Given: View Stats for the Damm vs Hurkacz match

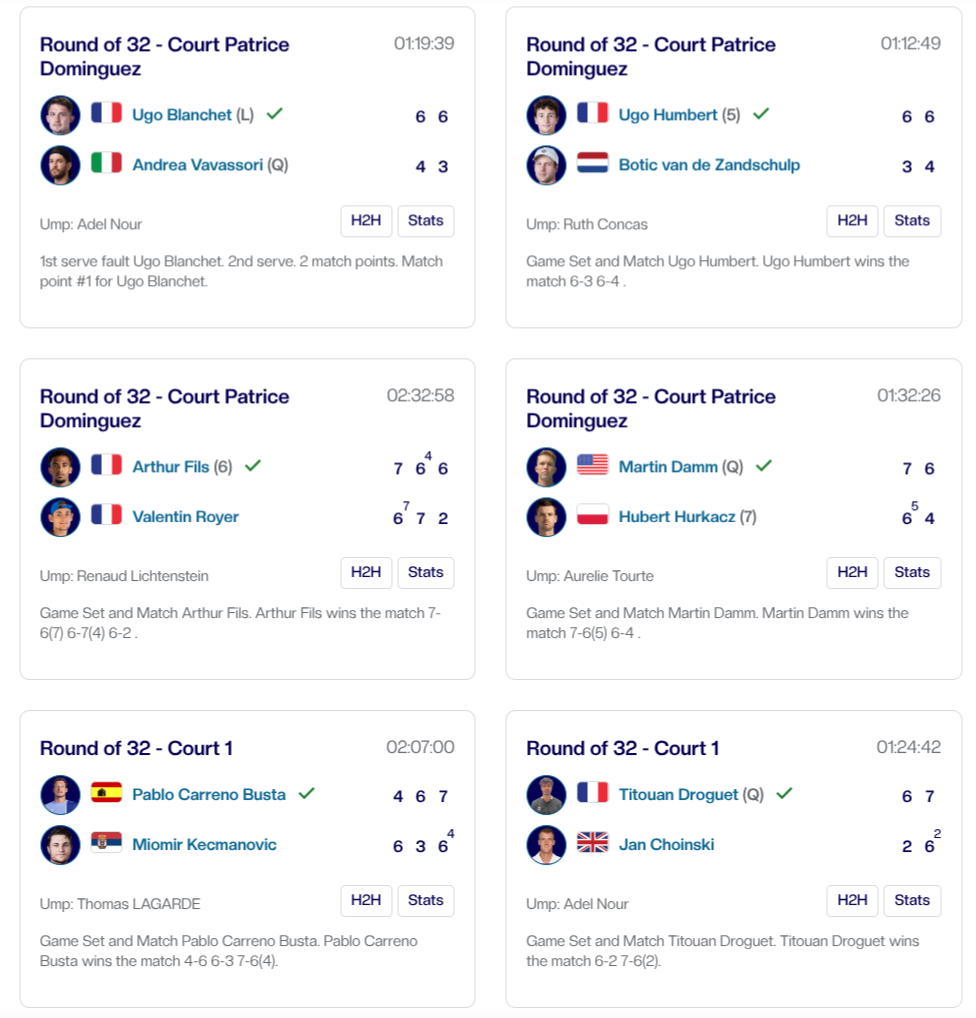Looking at the screenshot, I should coord(912,572).
